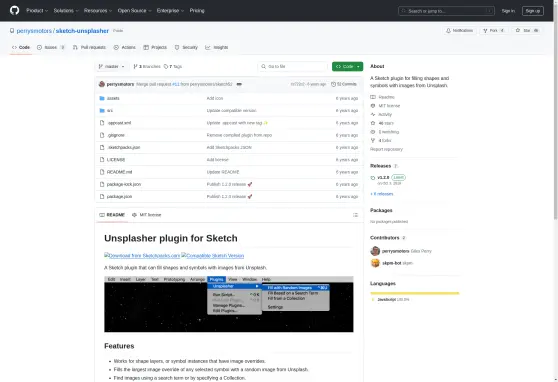
Task: Open the src folder
Action: pos(110,111)
